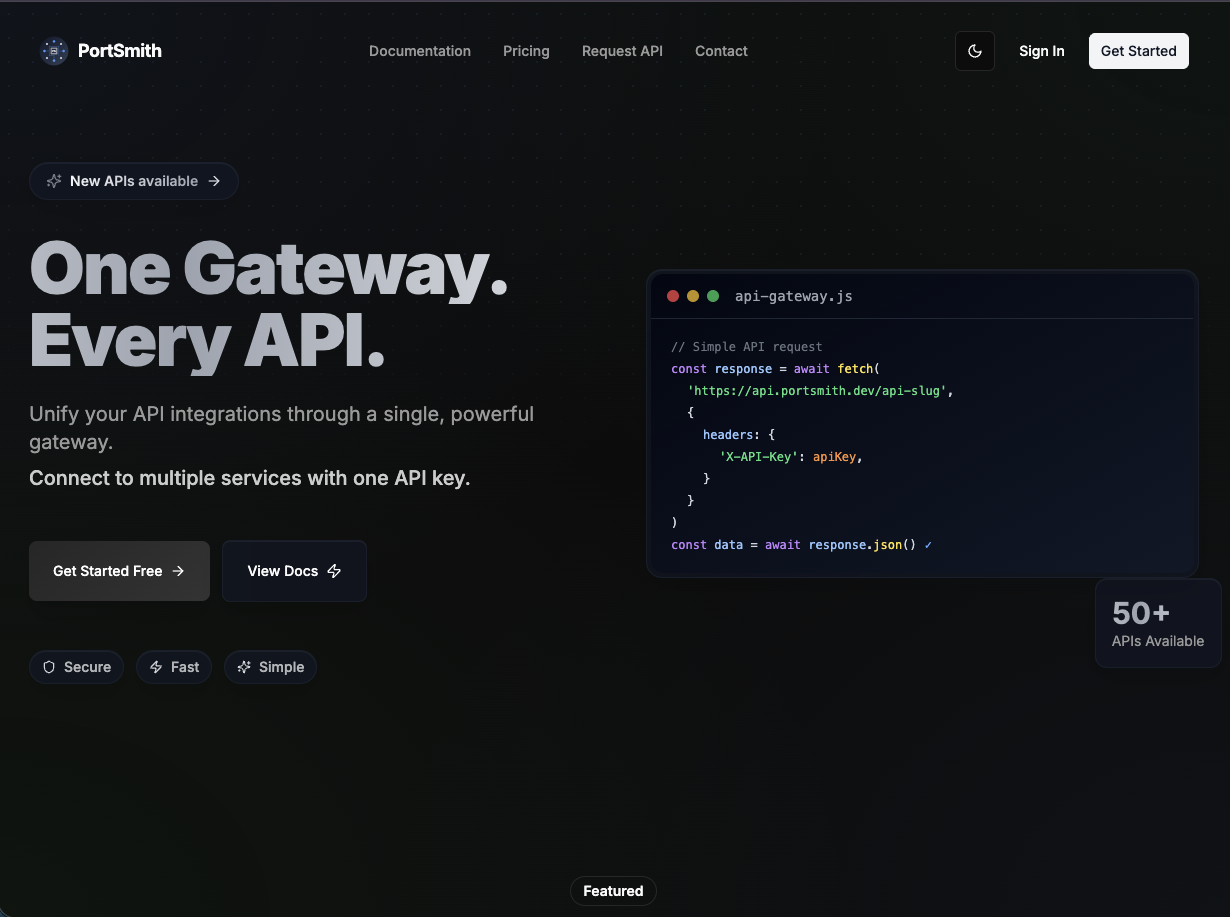Open the Documentation nav link
Screen dimensions: 1230x917
click(420, 51)
